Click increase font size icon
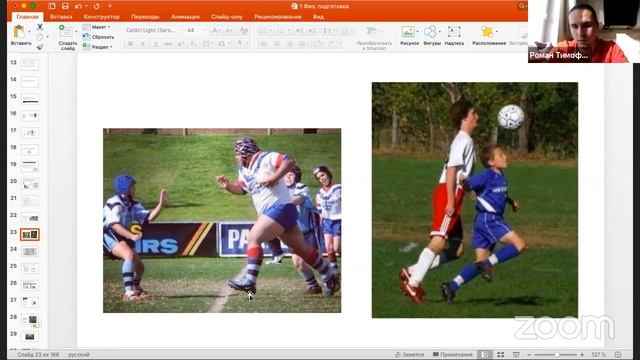 [216, 30]
